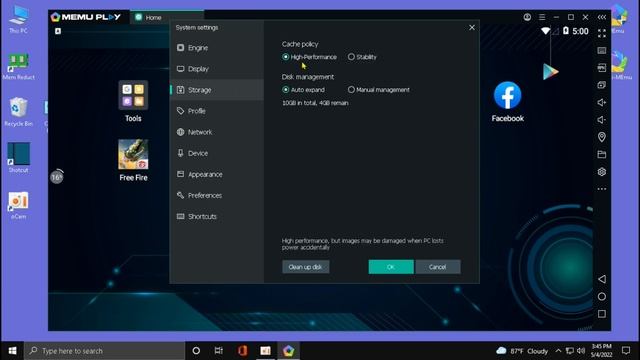This screenshot has height=360, width=640.
Task: Click the taskbar search box
Action: tap(104, 351)
